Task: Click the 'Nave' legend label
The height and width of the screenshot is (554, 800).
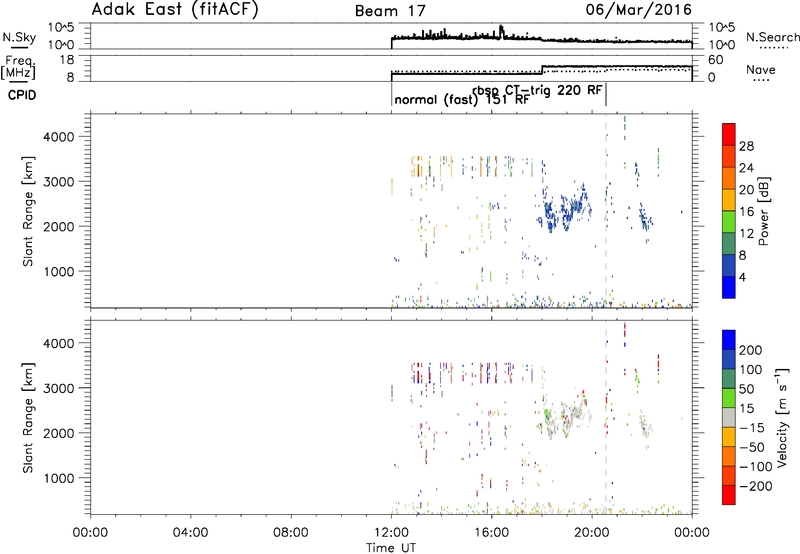Action: (761, 69)
